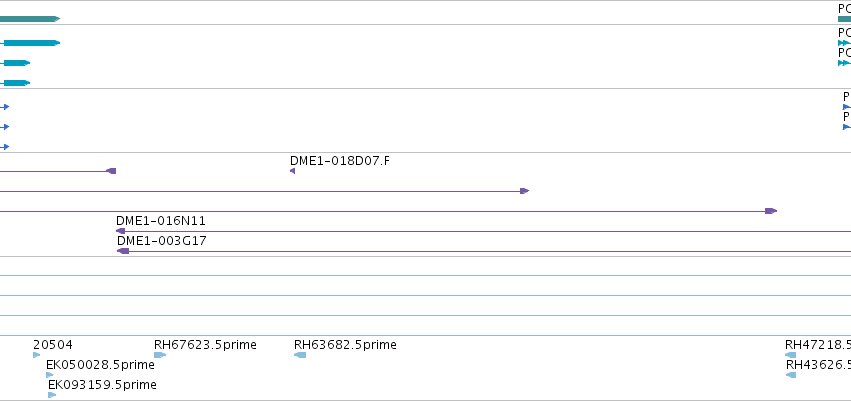The width and height of the screenshot is (851, 401).
Task: Click the RH43626 EST glyph
Action: pyautogui.click(x=791, y=375)
